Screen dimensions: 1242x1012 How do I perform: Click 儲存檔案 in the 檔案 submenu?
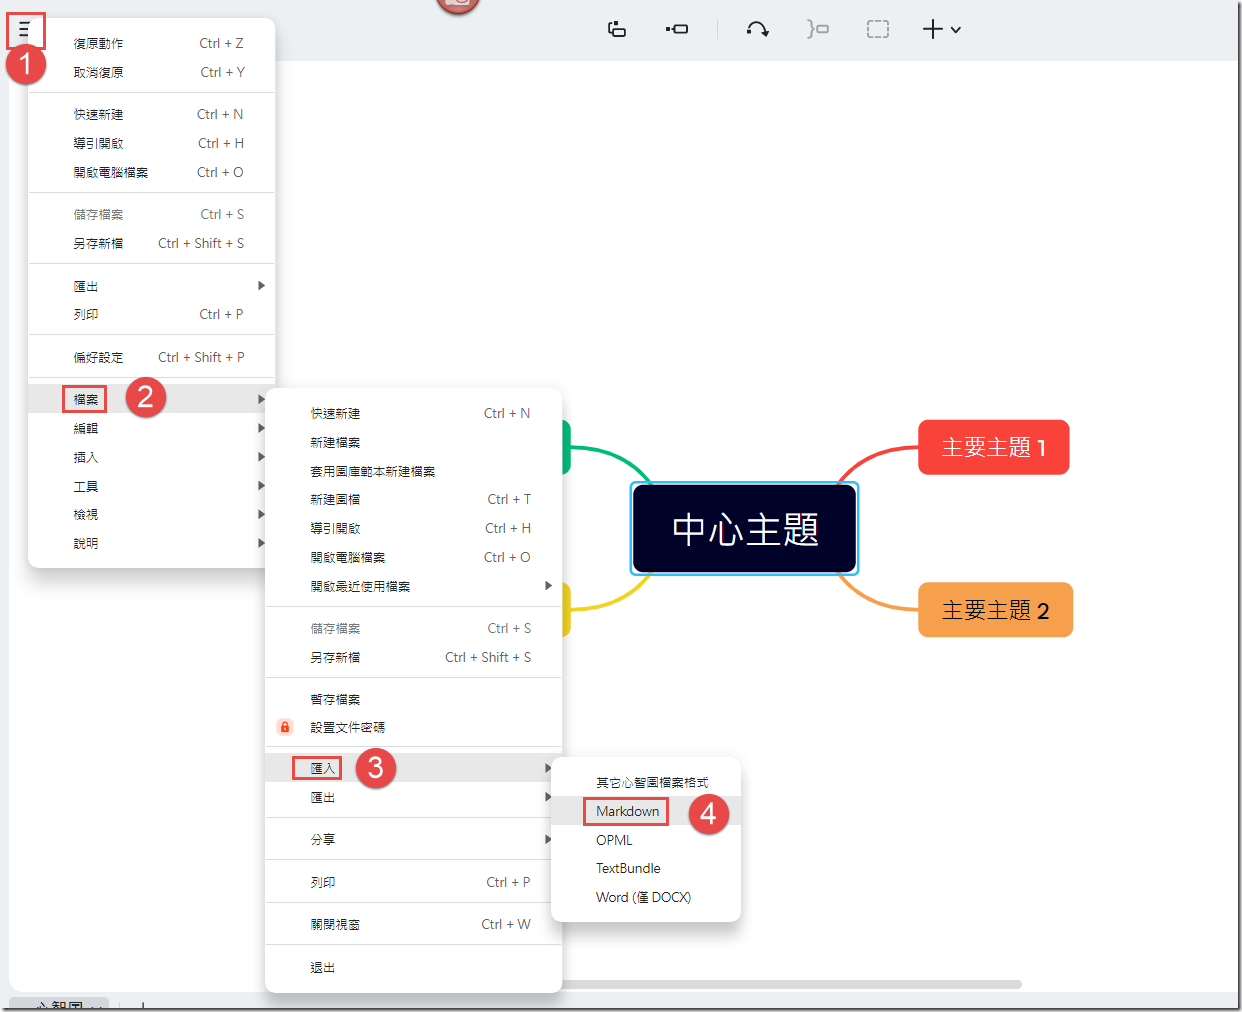coord(413,628)
